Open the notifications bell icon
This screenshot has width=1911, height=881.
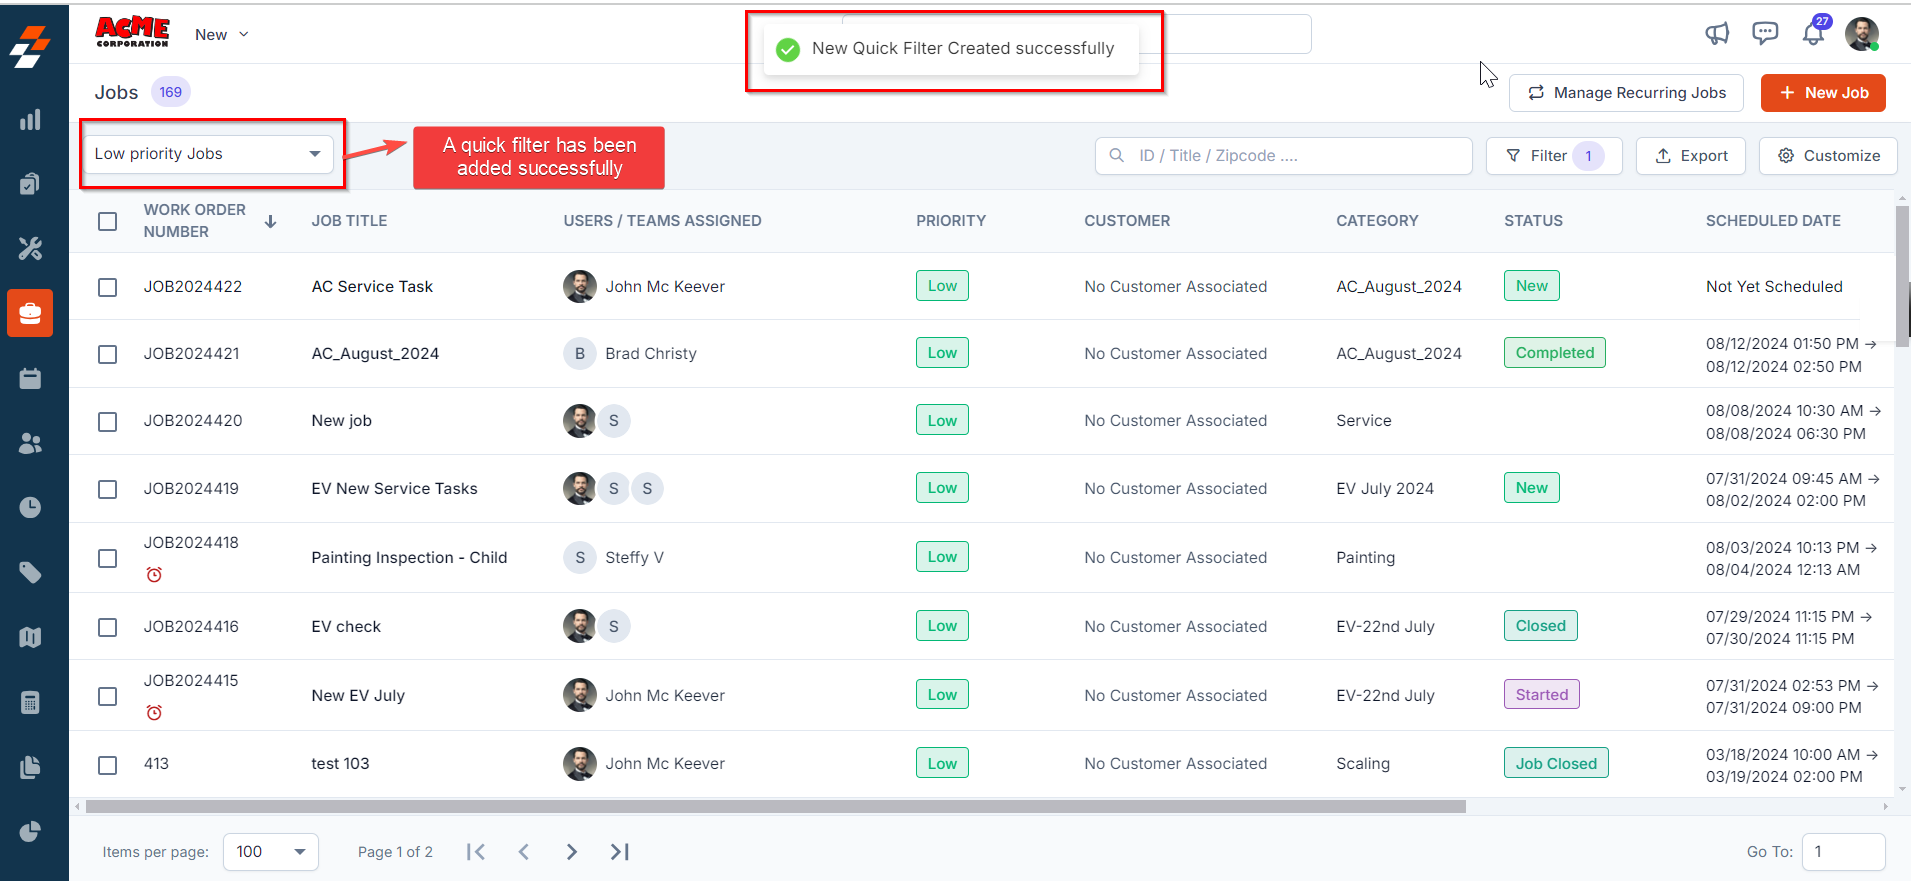1813,34
